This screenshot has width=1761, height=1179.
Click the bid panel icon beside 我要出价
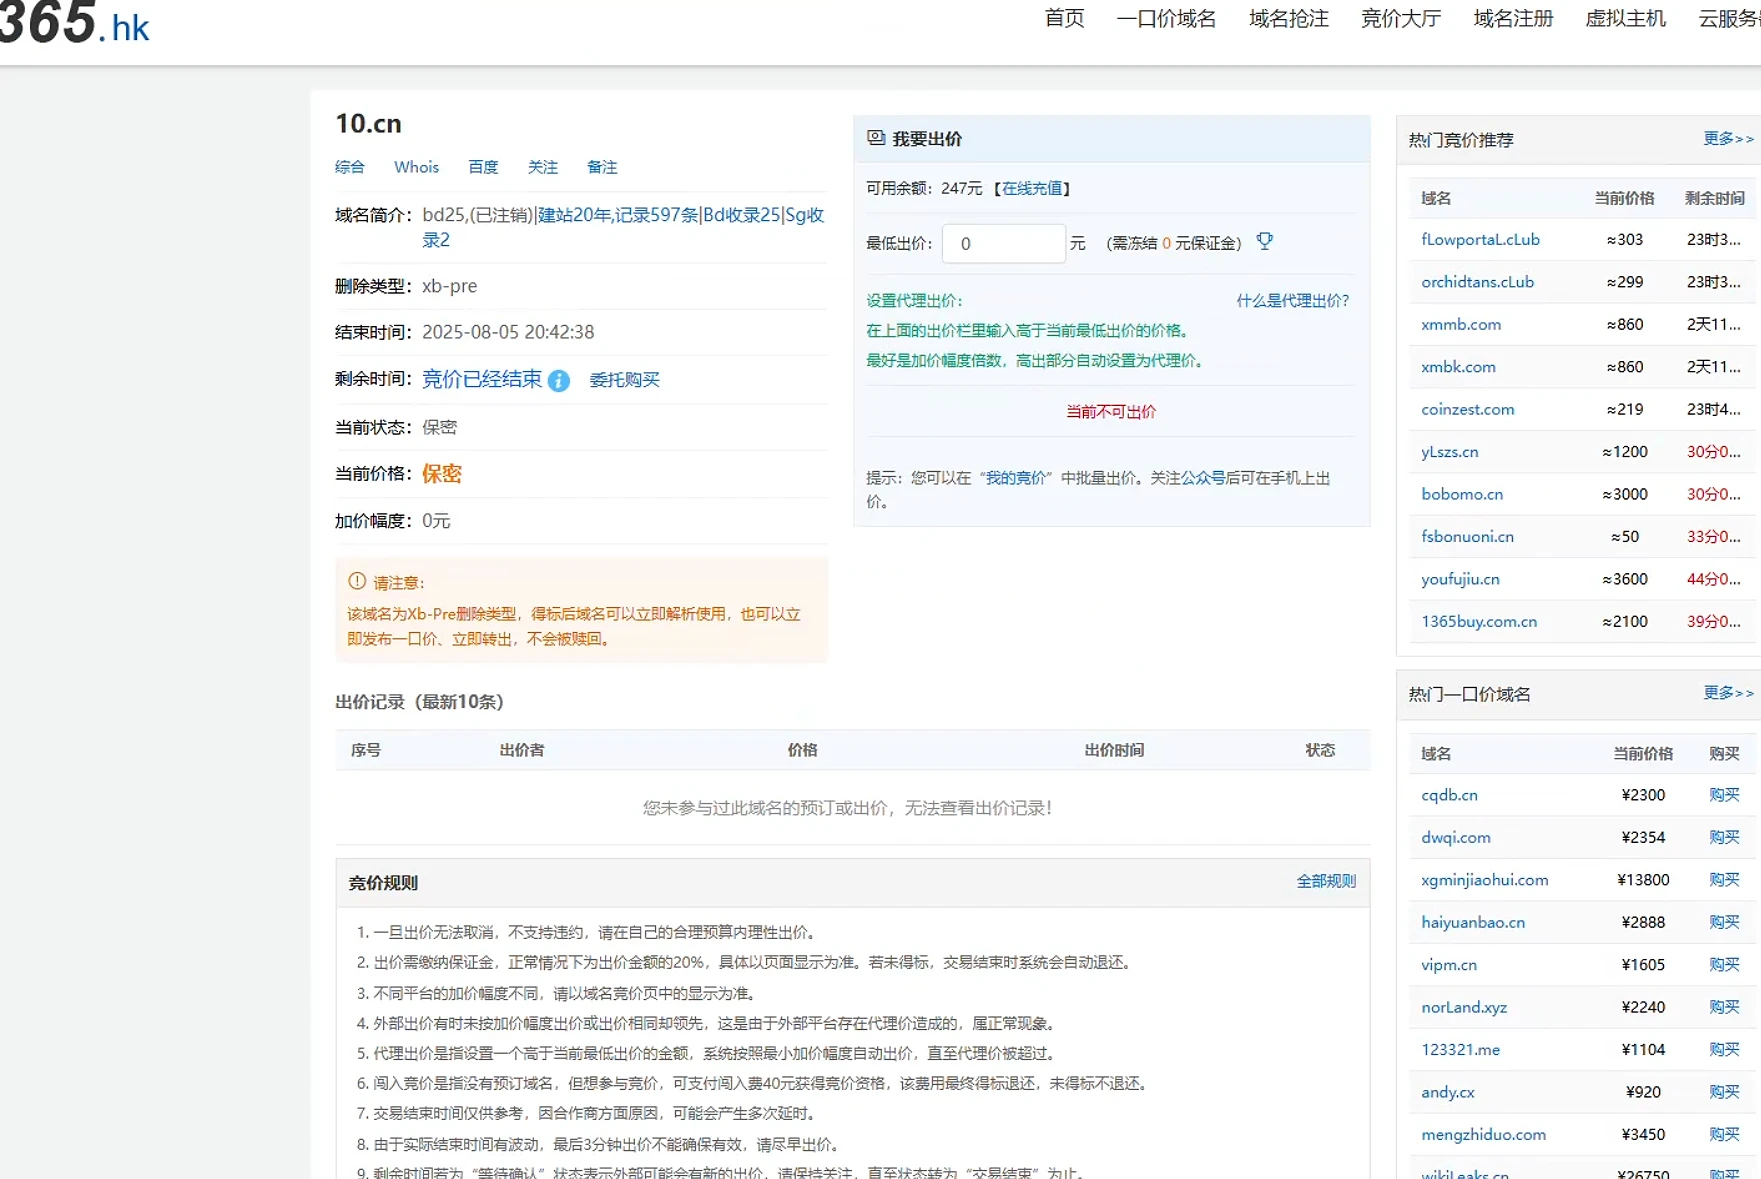pyautogui.click(x=876, y=138)
